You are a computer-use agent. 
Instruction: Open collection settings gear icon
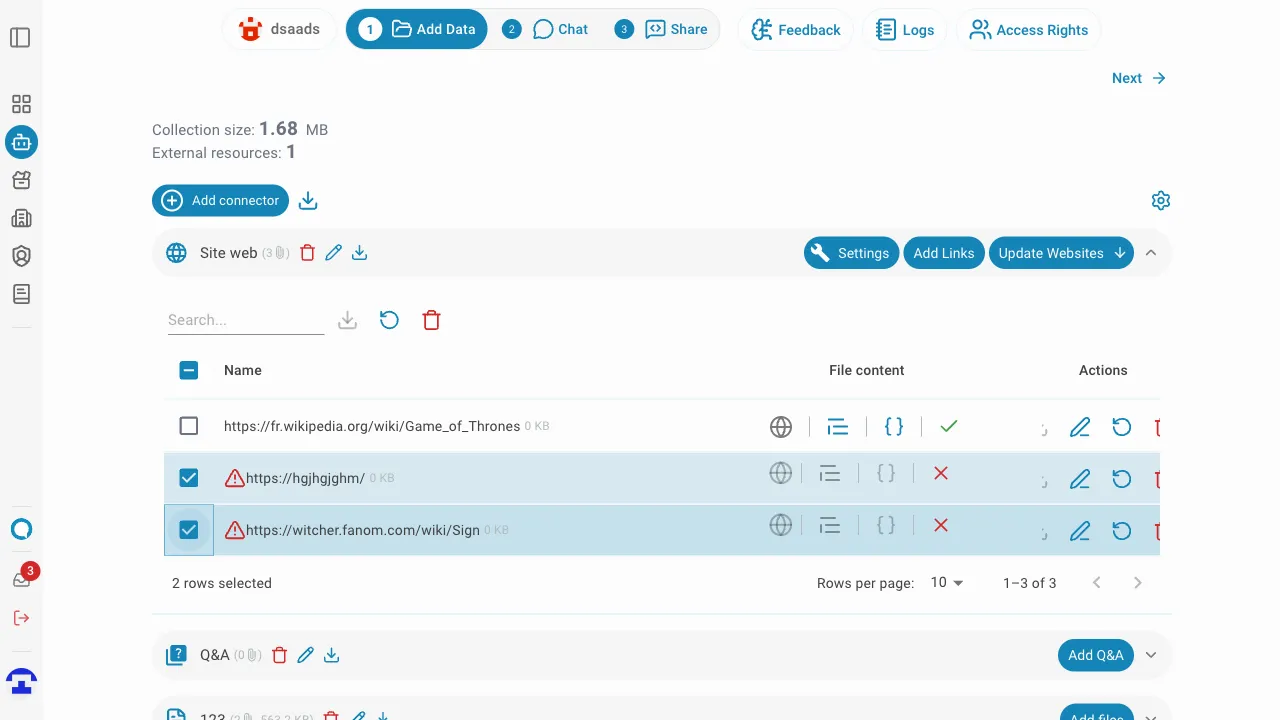point(1160,201)
